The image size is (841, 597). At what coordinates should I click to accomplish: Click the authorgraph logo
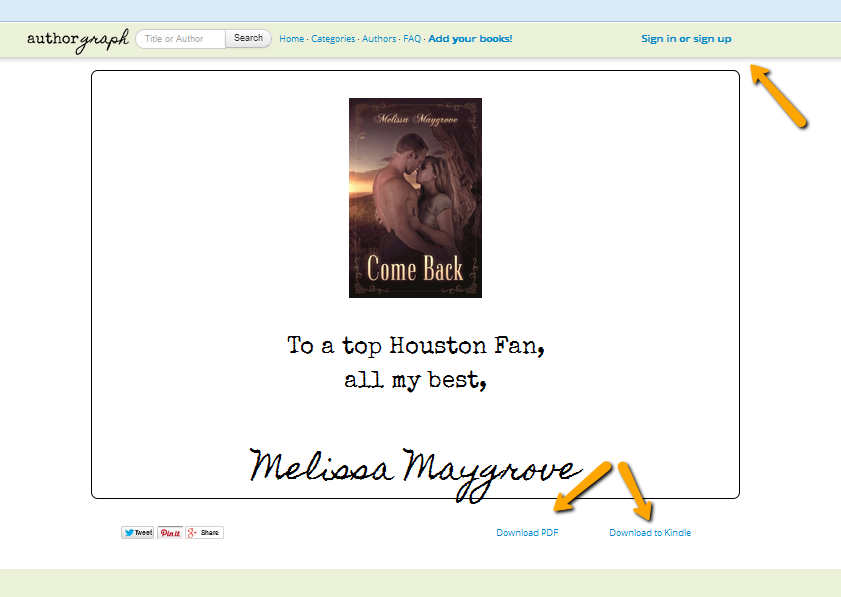pyautogui.click(x=78, y=40)
